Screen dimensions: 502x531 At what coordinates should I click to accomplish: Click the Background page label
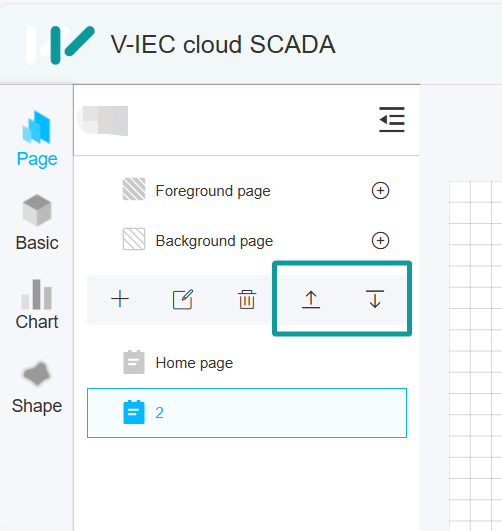(x=214, y=241)
